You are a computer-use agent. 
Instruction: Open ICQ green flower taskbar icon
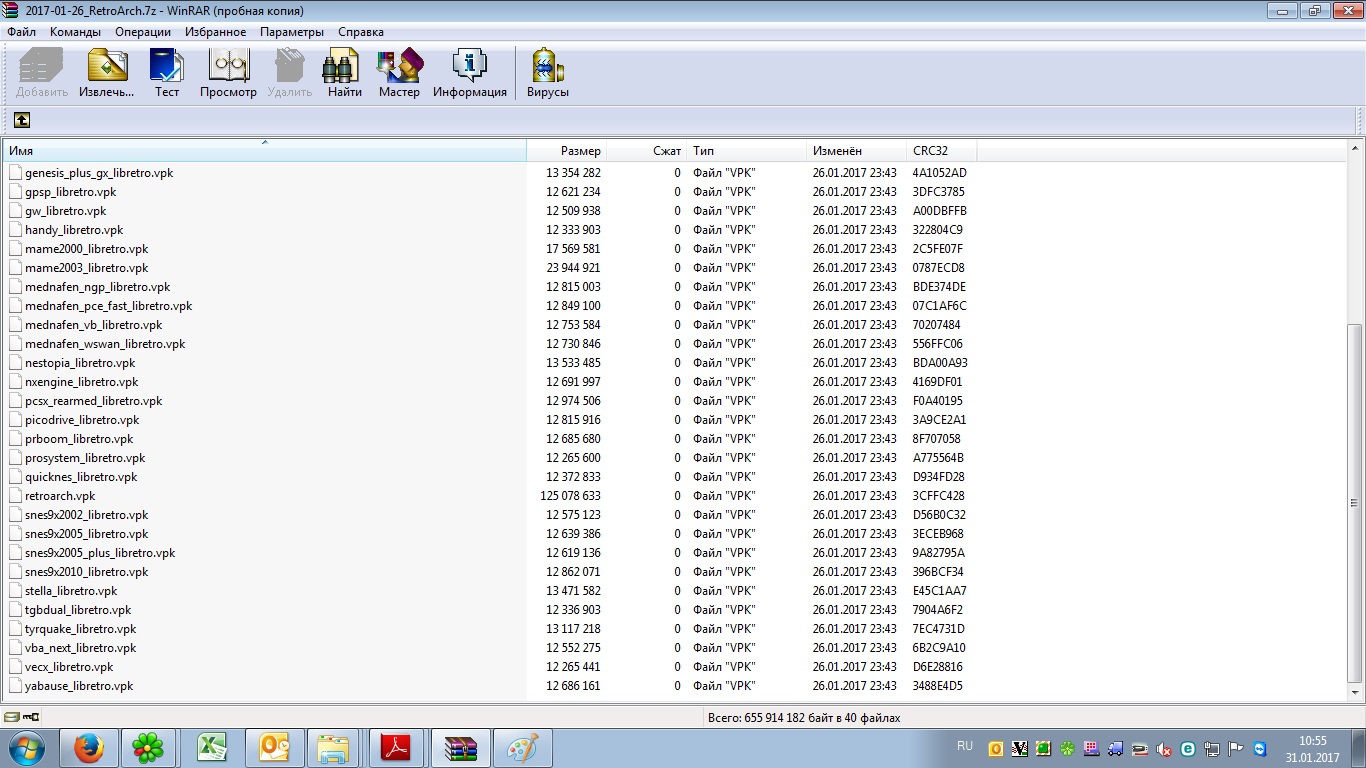[x=149, y=748]
